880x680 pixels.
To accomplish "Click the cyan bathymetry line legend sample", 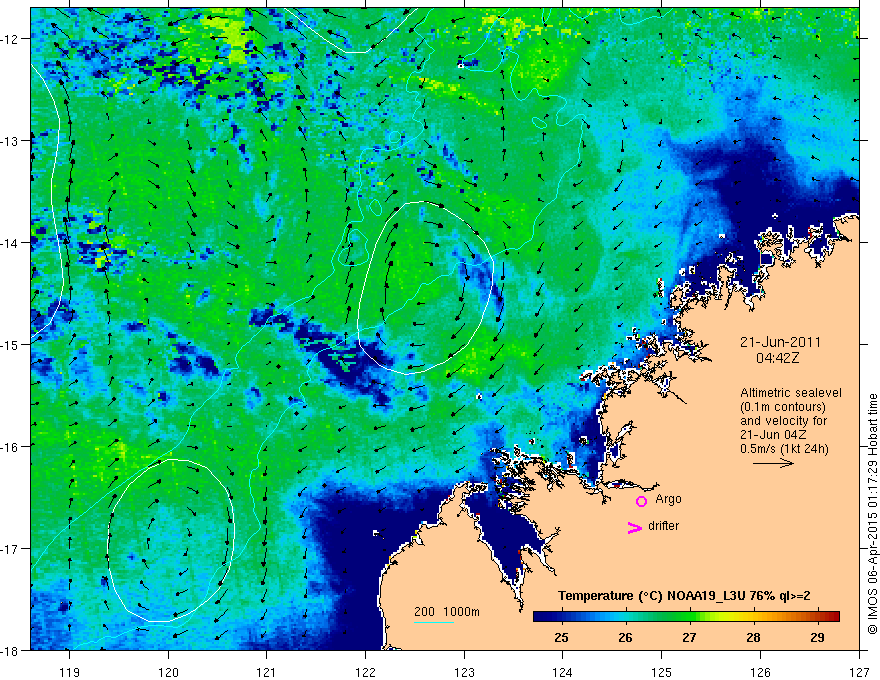I will pyautogui.click(x=434, y=622).
